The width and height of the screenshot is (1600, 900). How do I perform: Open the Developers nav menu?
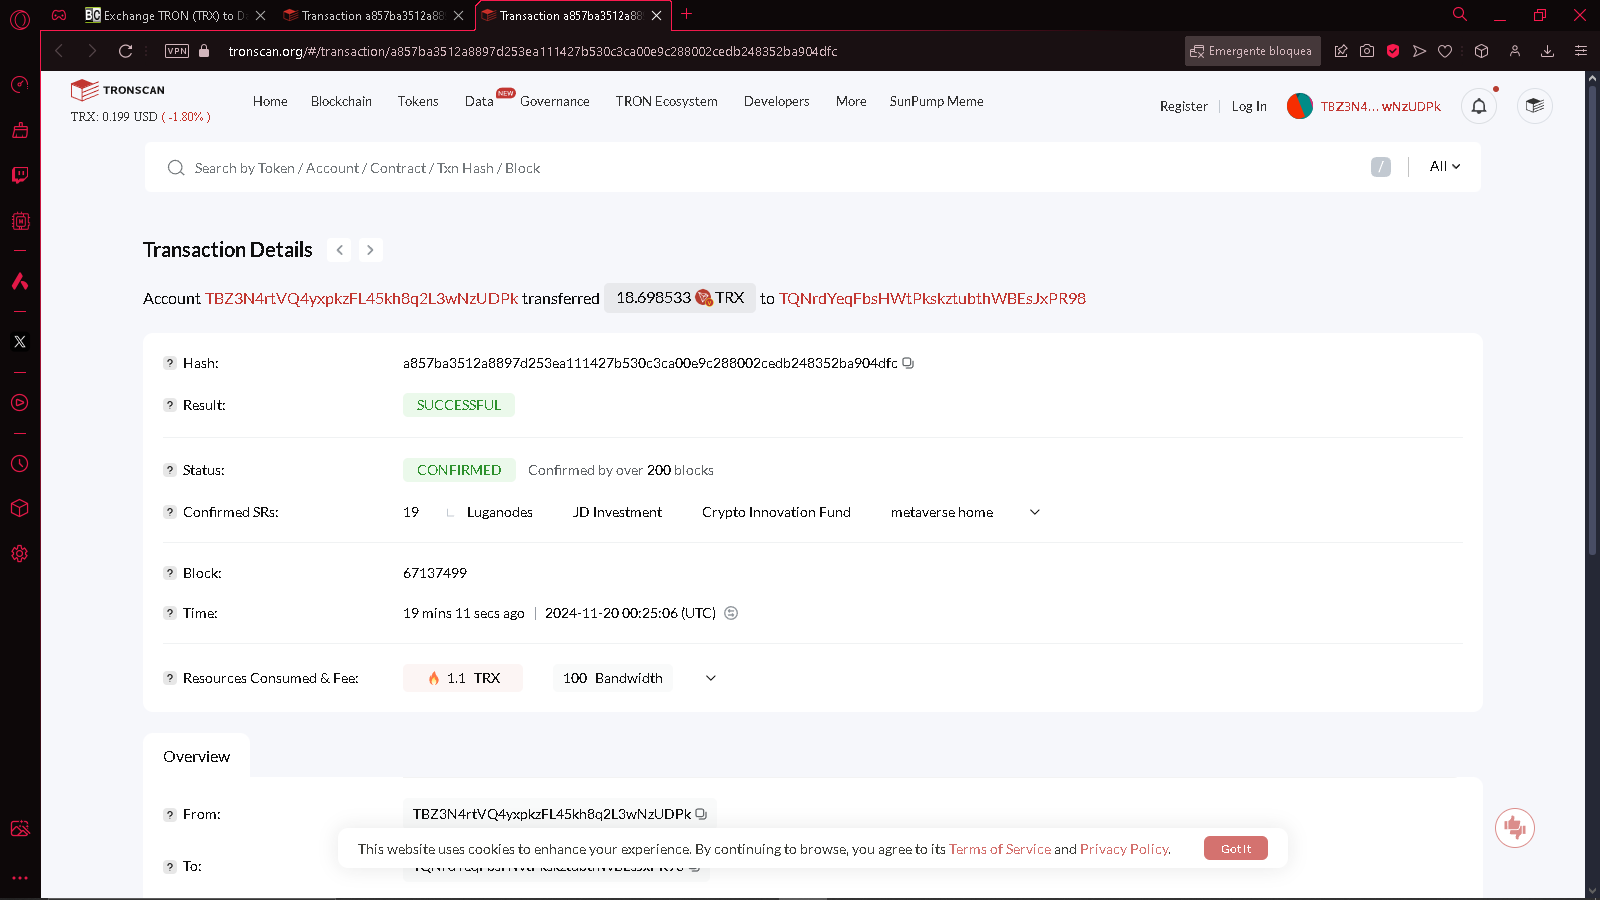pyautogui.click(x=777, y=101)
